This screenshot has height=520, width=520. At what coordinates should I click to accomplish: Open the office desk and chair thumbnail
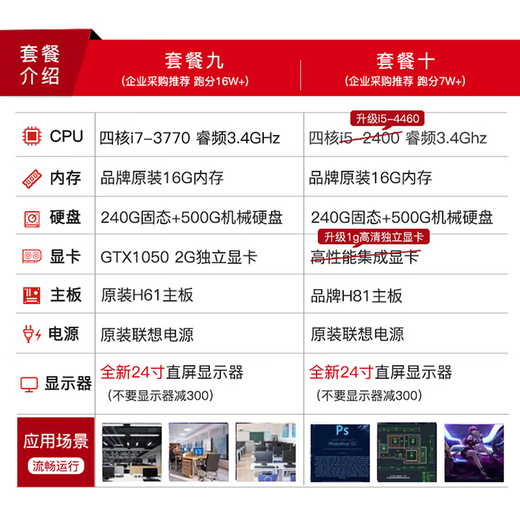click(199, 452)
